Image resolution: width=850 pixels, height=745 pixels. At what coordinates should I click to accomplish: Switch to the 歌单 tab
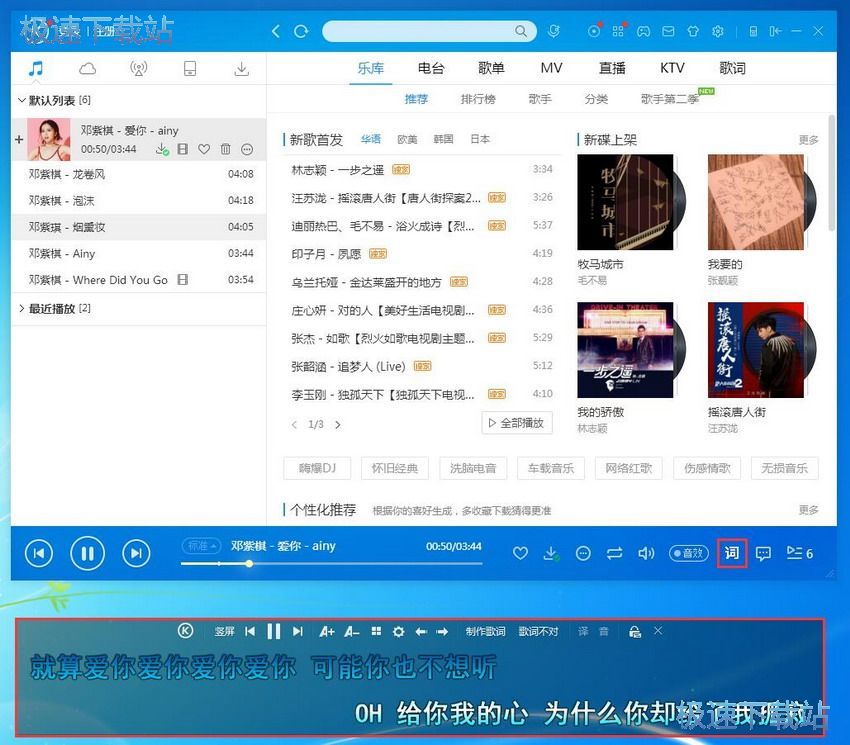click(x=491, y=68)
